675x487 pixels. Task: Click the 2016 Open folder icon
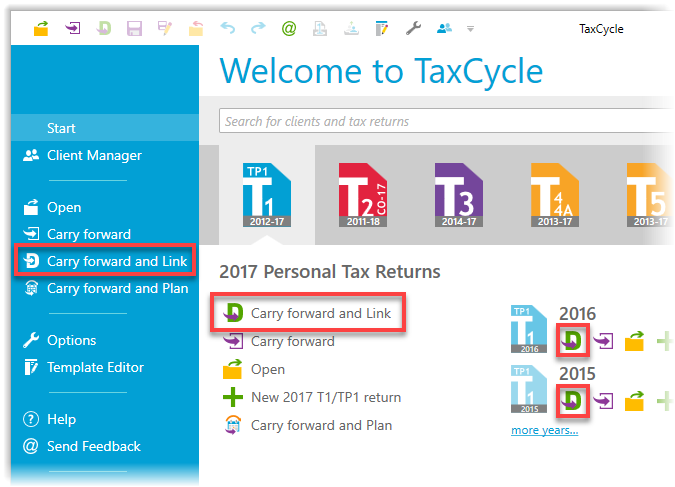[635, 341]
